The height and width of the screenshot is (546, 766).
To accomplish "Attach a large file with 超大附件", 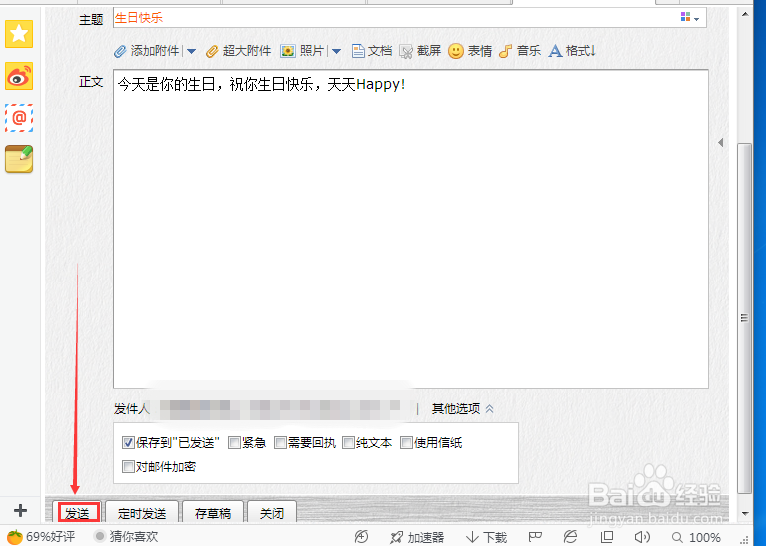I will 238,51.
